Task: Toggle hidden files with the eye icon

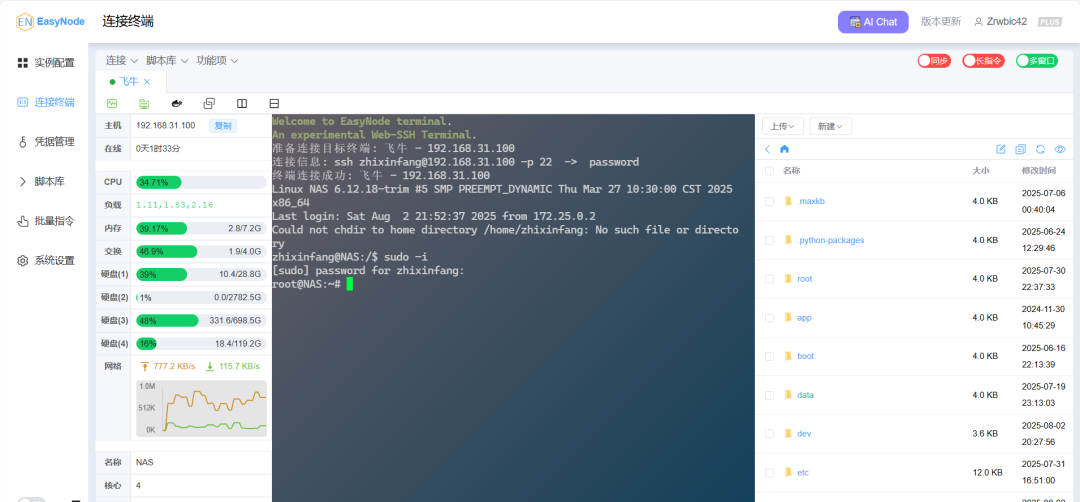Action: pos(1061,149)
